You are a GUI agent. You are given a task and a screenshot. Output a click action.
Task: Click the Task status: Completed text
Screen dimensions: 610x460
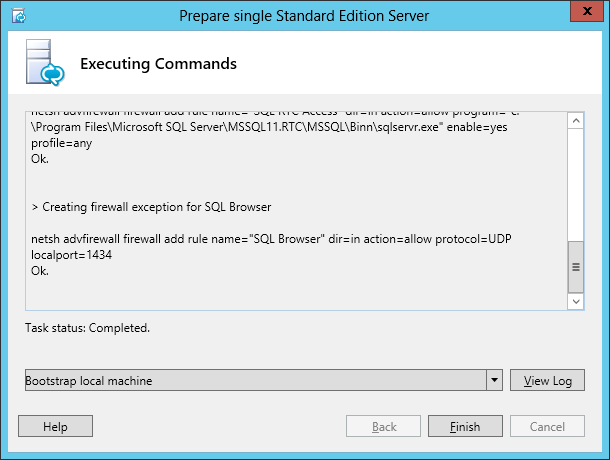tap(88, 328)
